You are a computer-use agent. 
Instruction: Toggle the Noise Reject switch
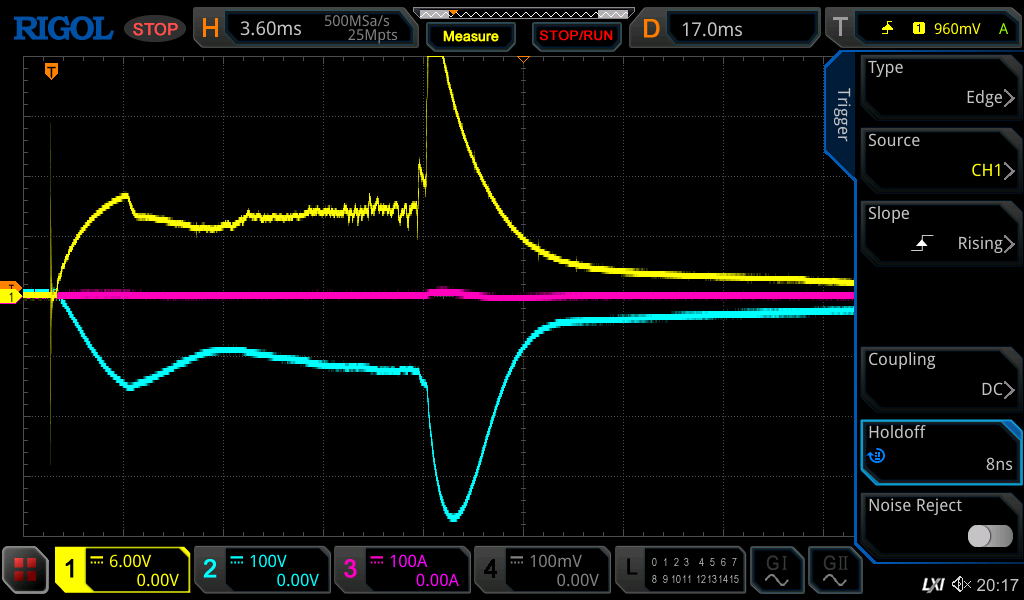989,536
